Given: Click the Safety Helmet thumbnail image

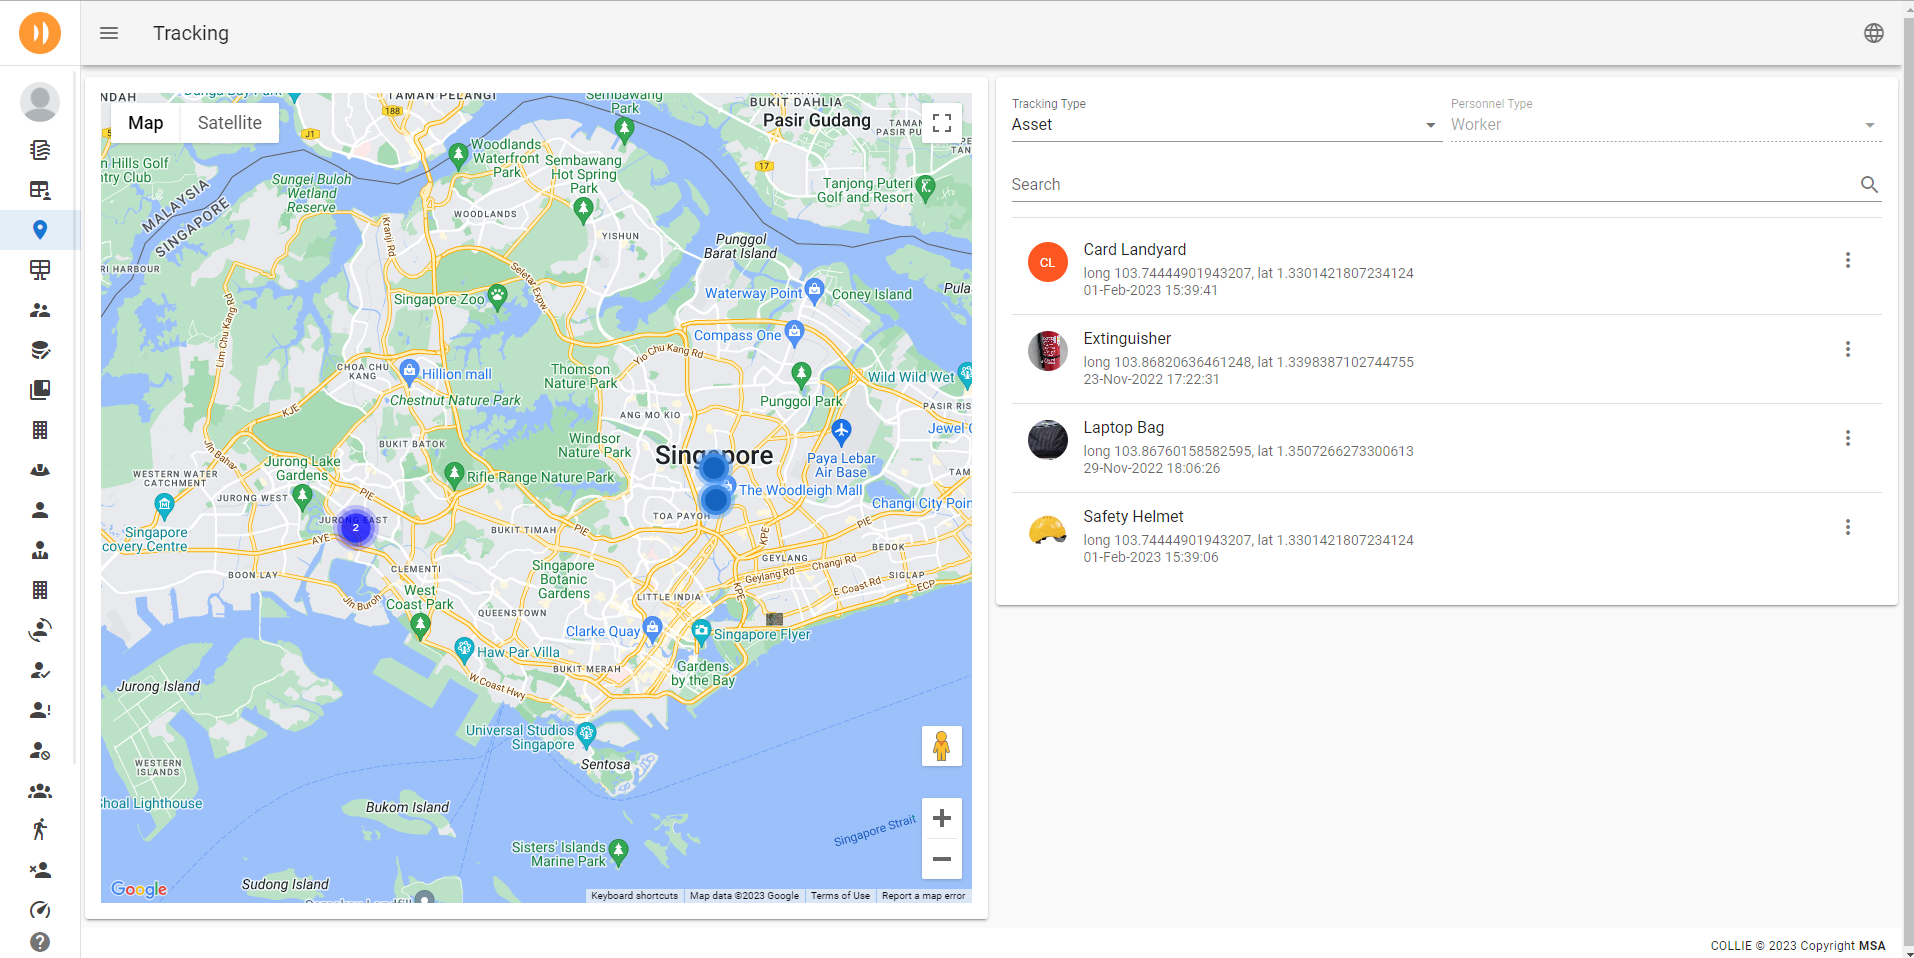Looking at the screenshot, I should [x=1048, y=529].
